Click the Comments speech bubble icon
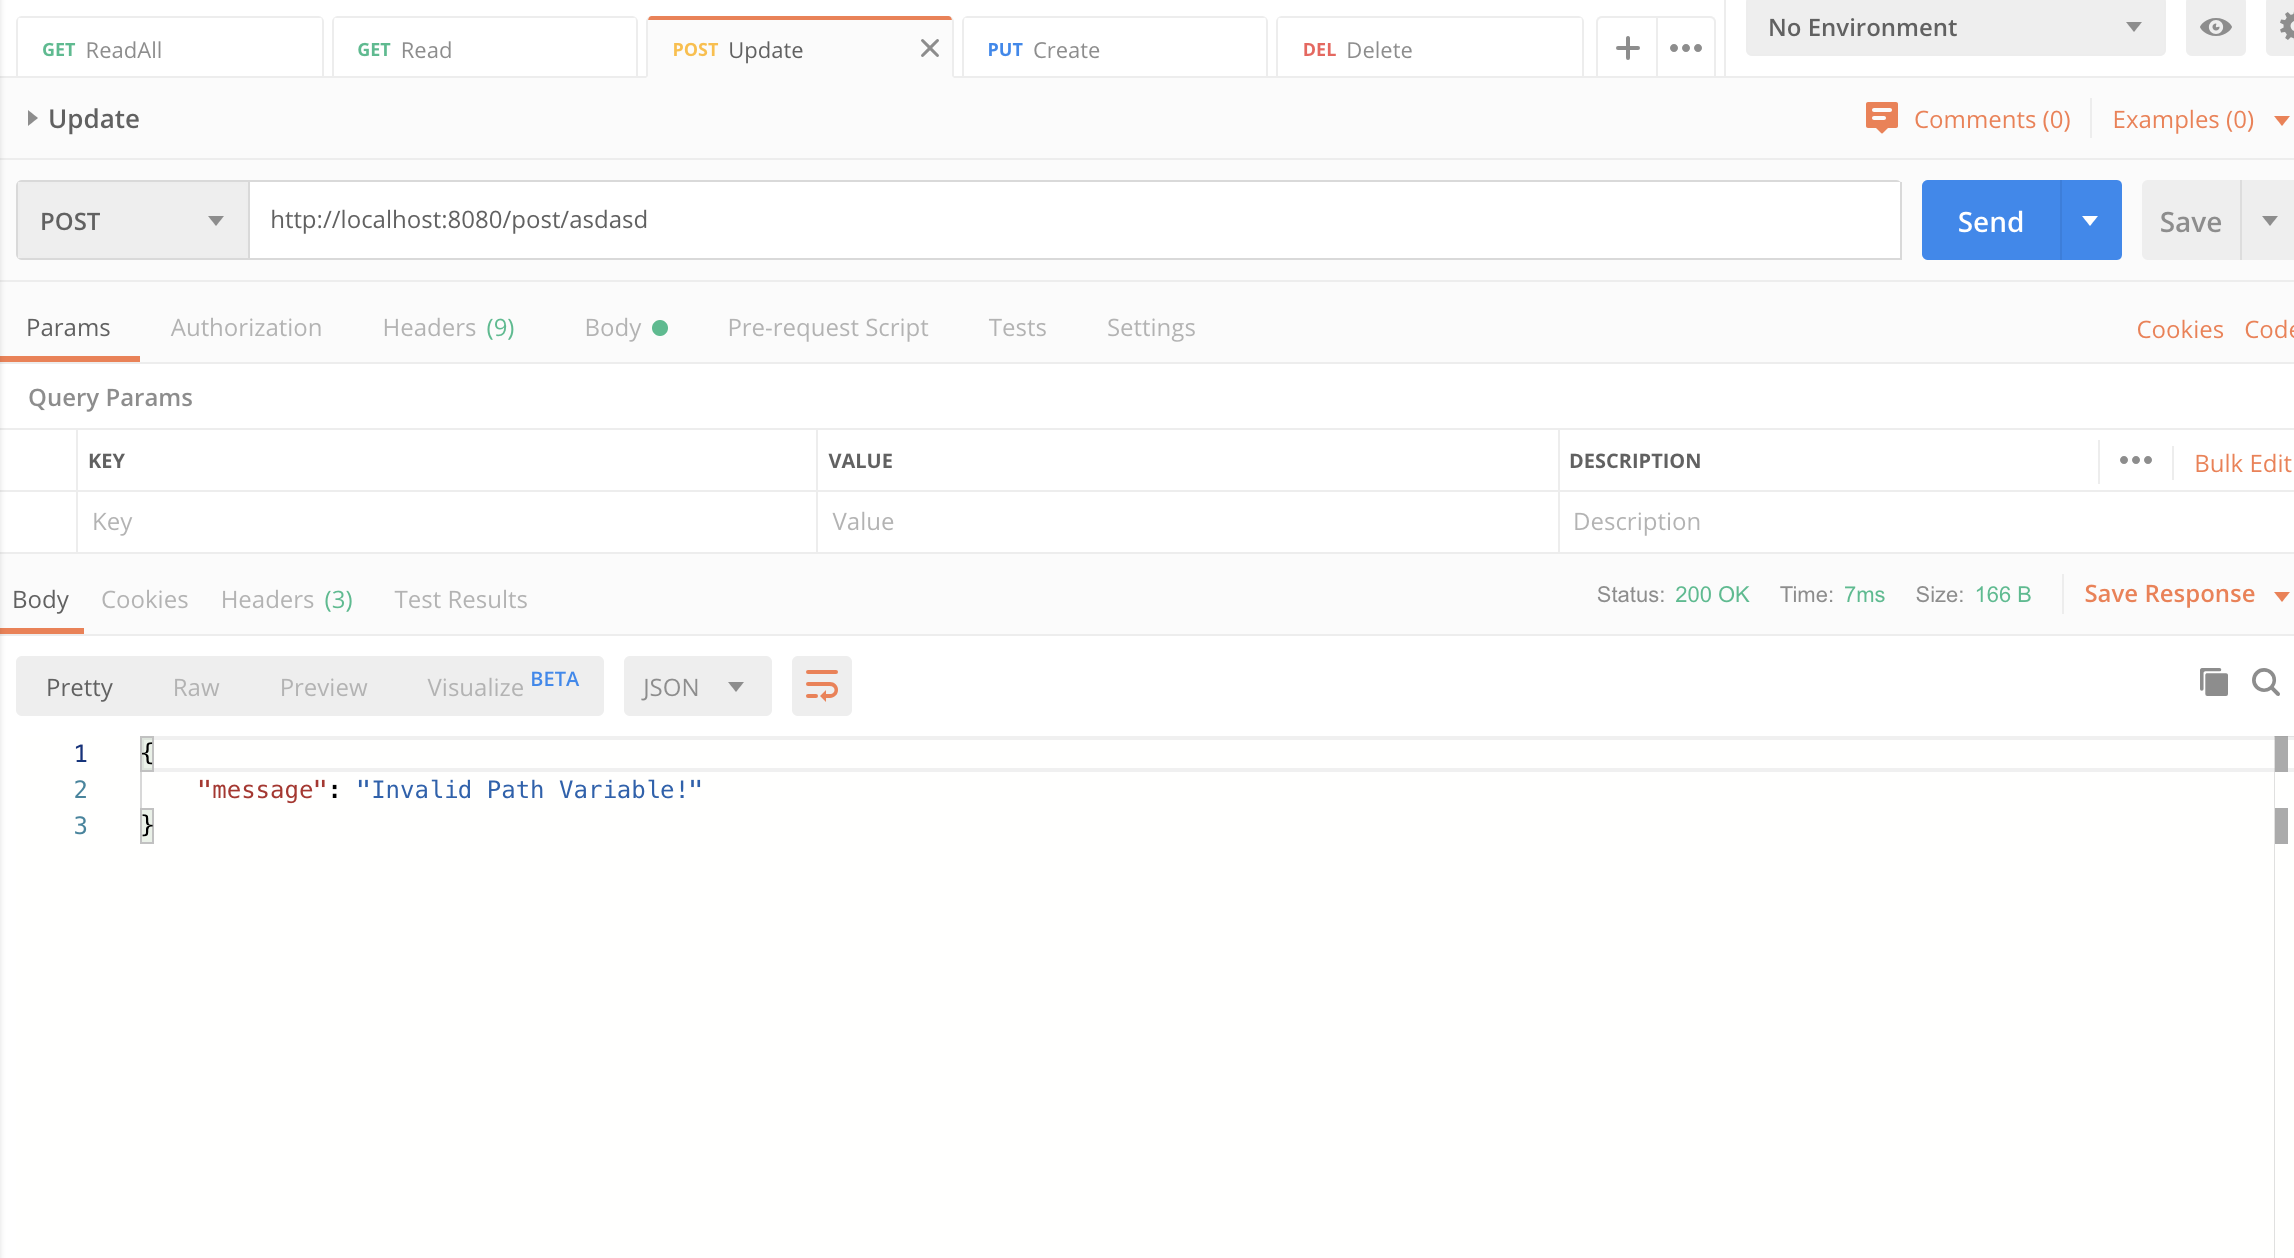The image size is (2294, 1258). (x=1881, y=118)
